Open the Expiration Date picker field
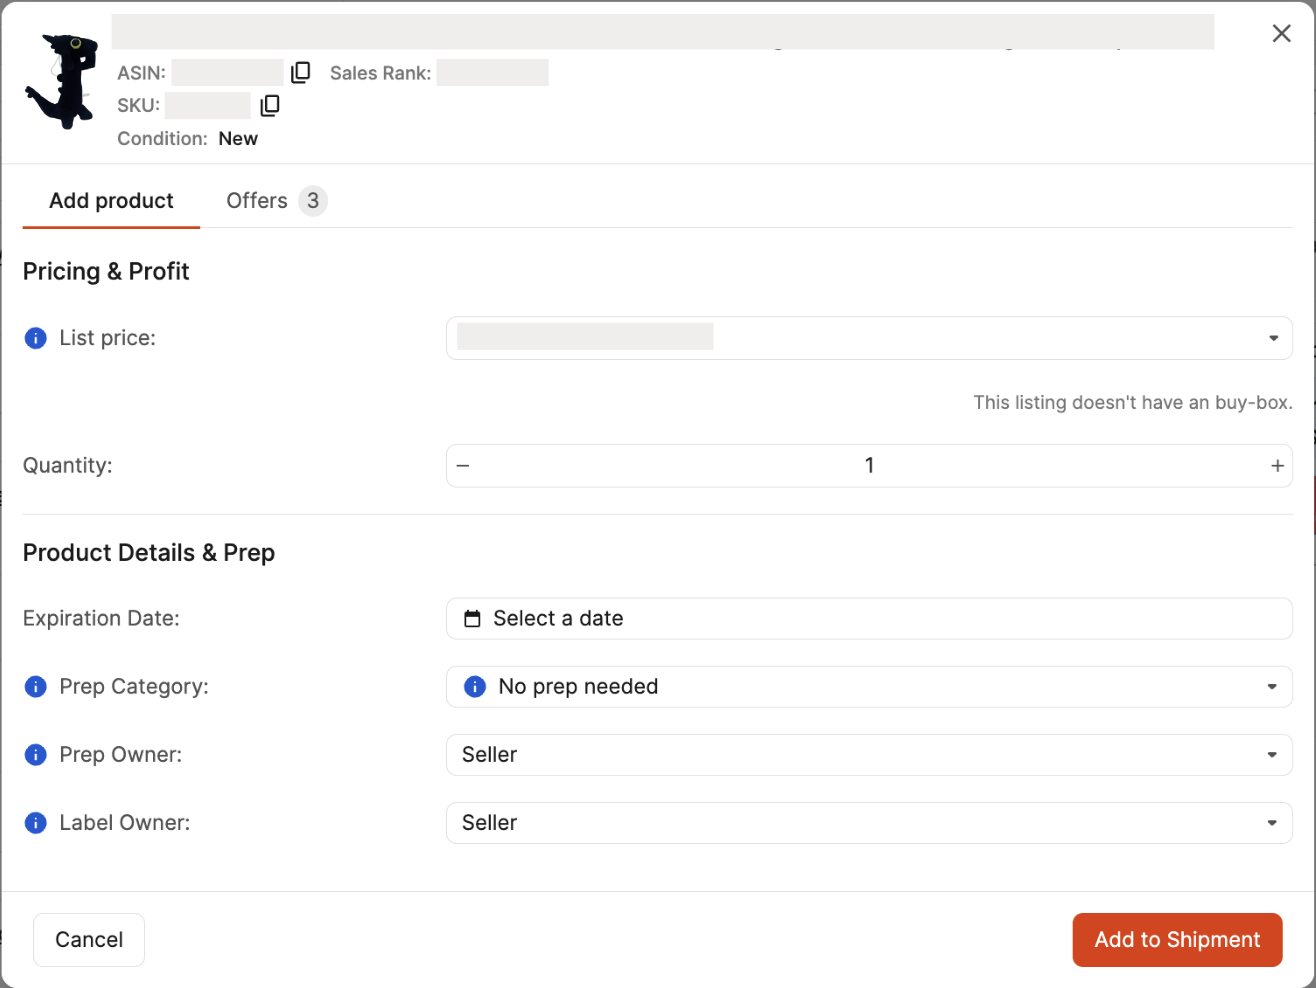 pyautogui.click(x=869, y=619)
